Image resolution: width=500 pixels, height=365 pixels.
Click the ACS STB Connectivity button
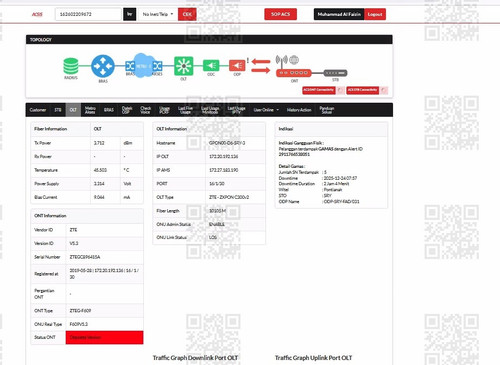(x=363, y=90)
